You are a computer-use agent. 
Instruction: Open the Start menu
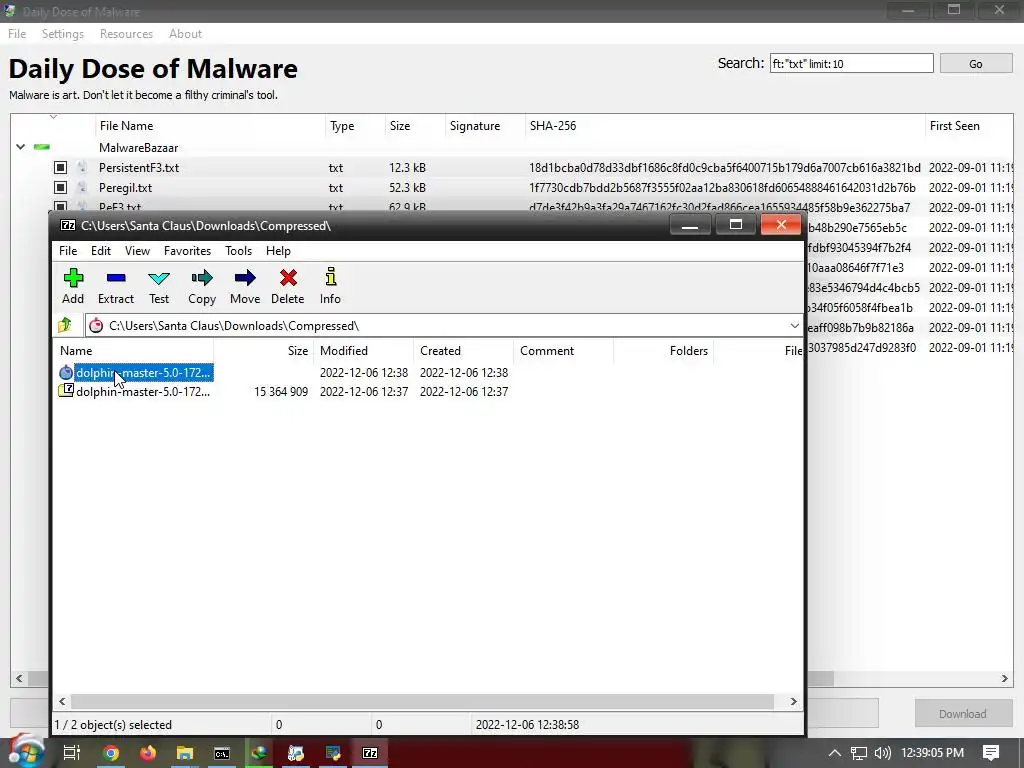click(25, 752)
